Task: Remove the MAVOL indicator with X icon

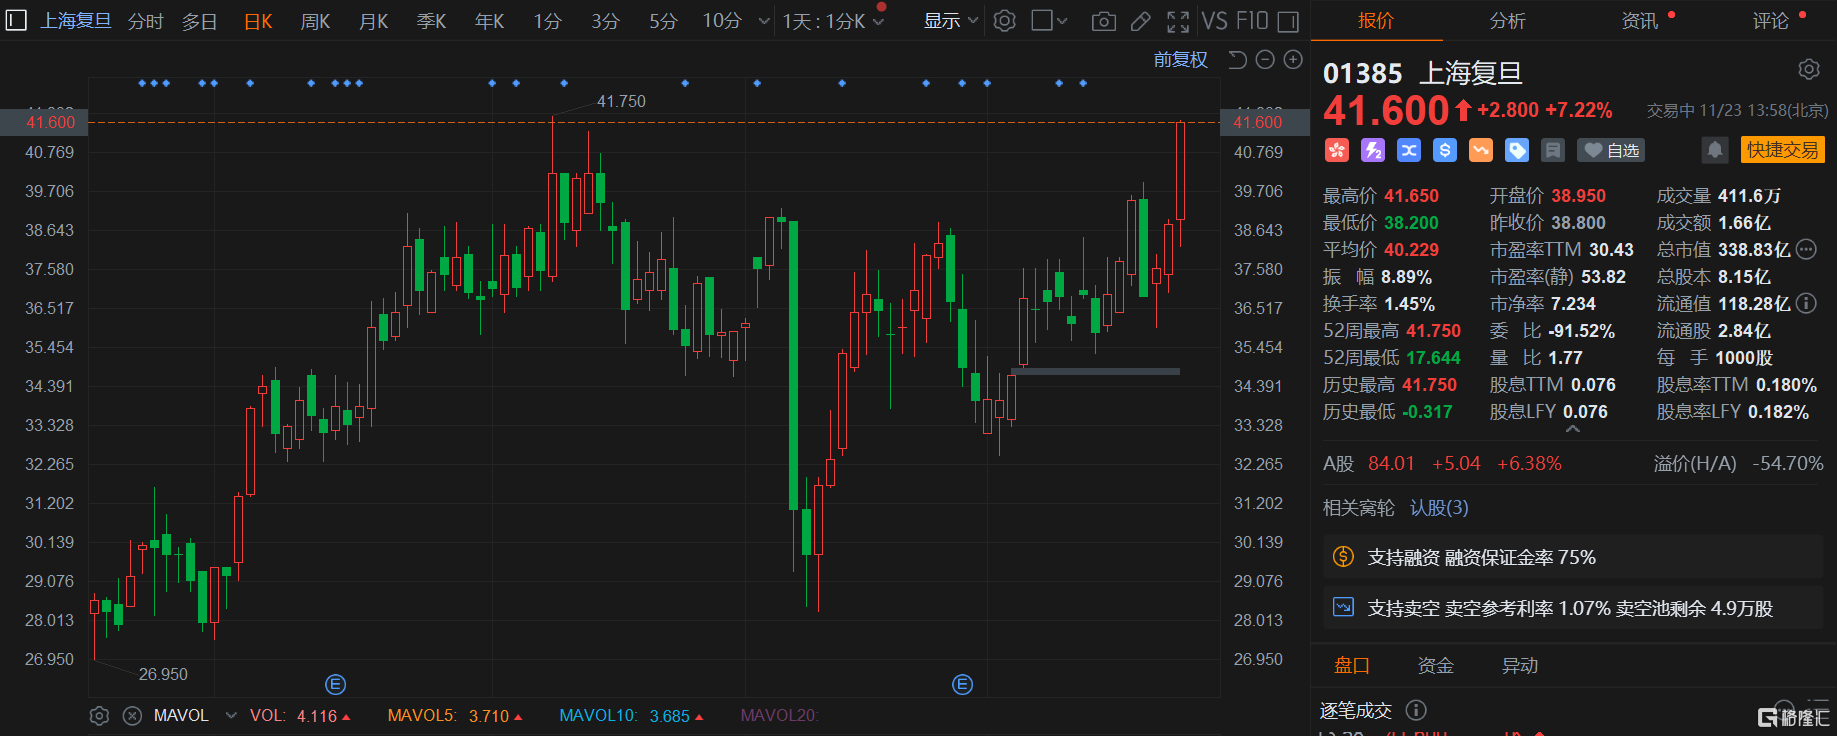Action: [x=132, y=716]
